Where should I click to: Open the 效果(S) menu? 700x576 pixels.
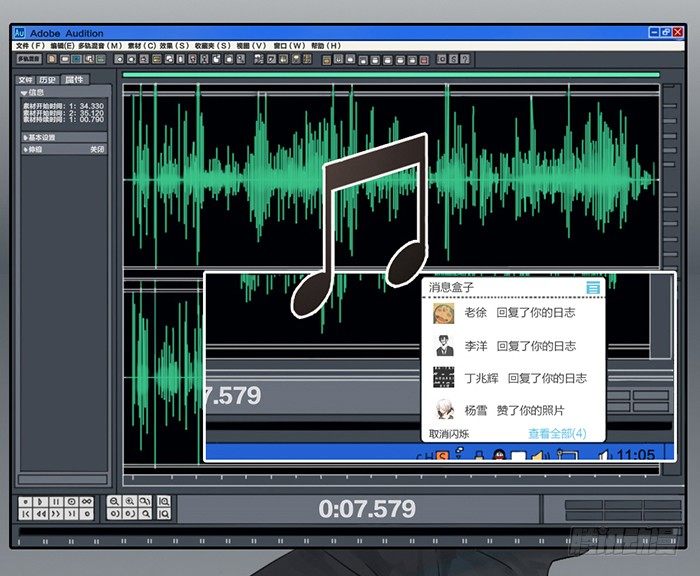pos(173,46)
